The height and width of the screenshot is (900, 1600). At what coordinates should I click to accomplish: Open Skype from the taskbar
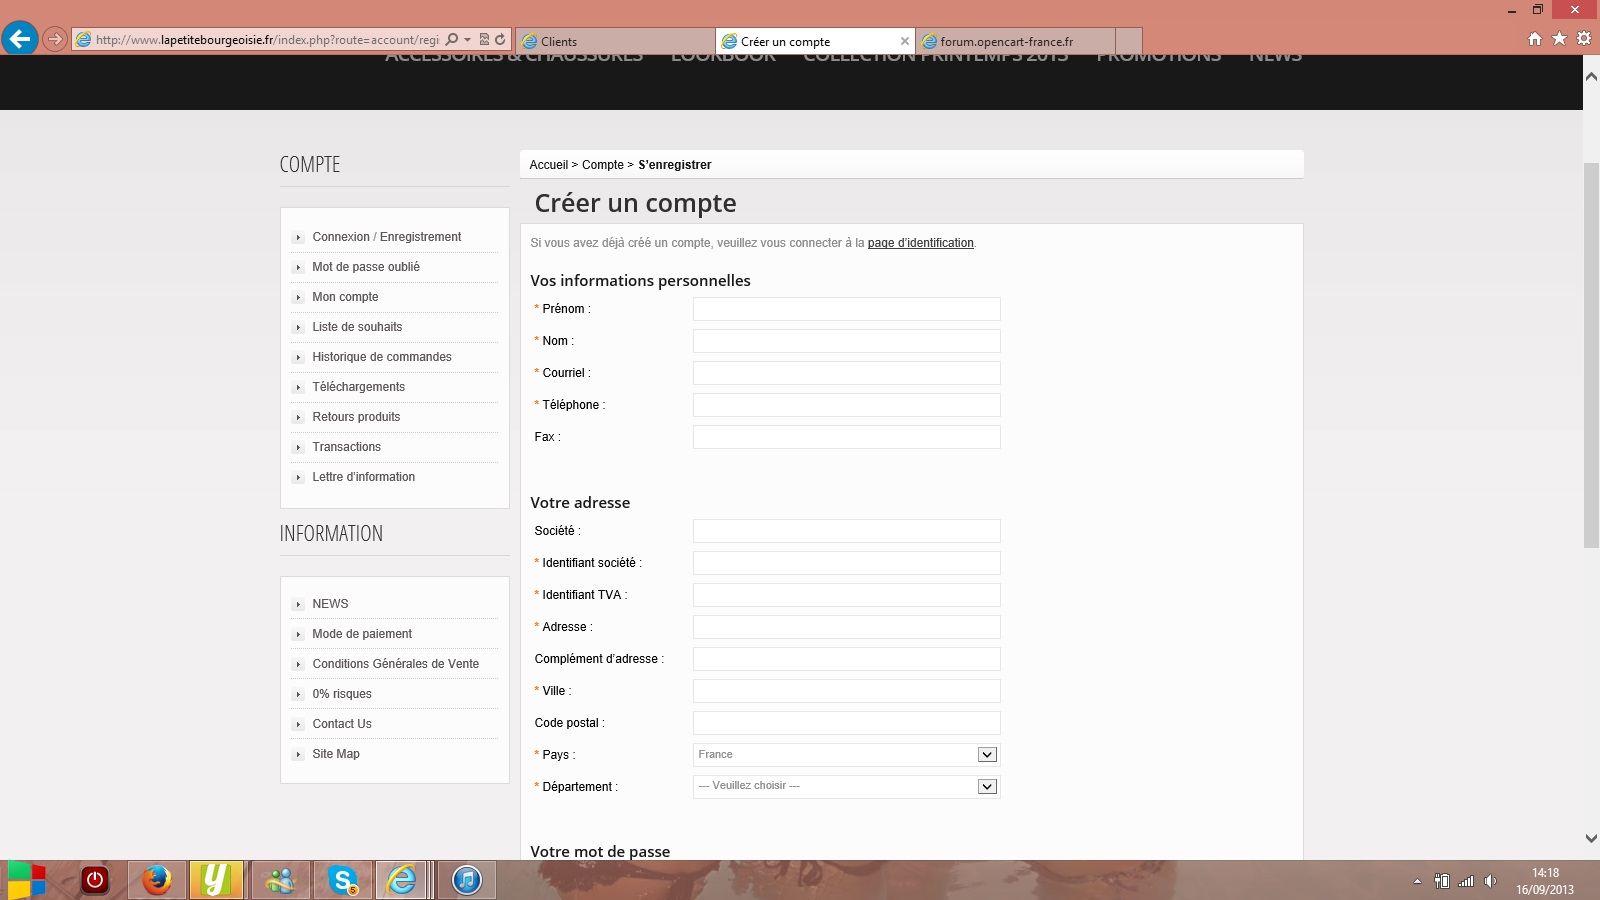(x=343, y=880)
